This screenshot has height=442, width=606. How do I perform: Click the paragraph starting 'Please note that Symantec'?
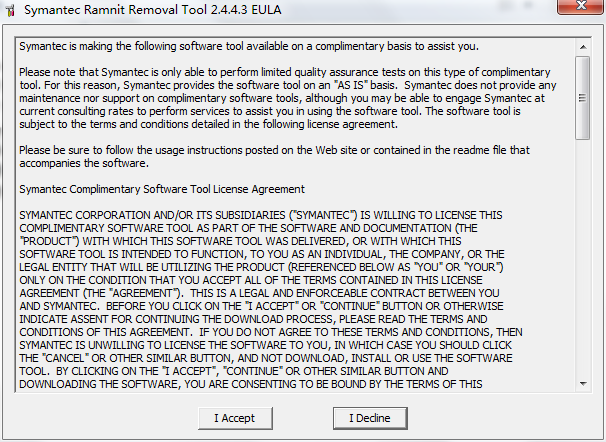click(x=288, y=98)
